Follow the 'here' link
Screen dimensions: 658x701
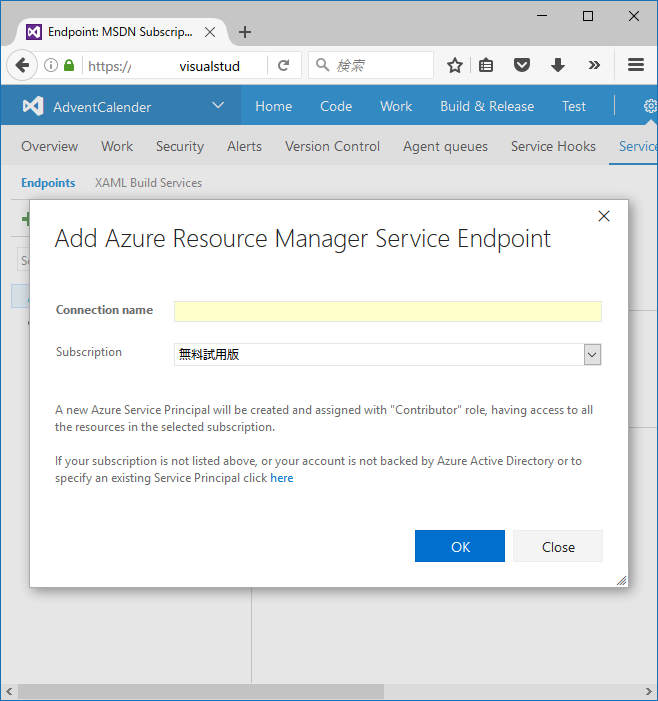click(x=282, y=478)
